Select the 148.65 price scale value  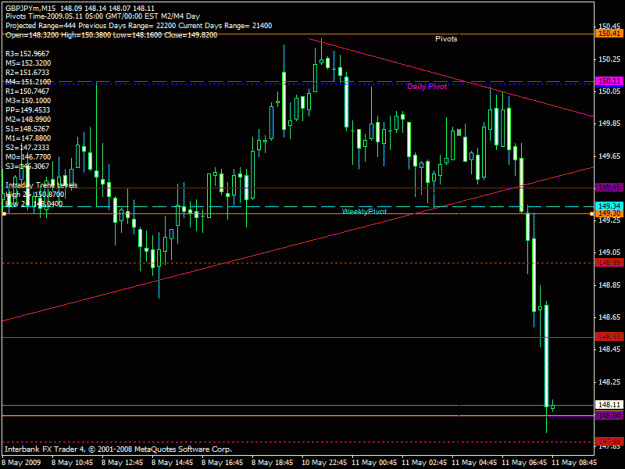tap(609, 317)
